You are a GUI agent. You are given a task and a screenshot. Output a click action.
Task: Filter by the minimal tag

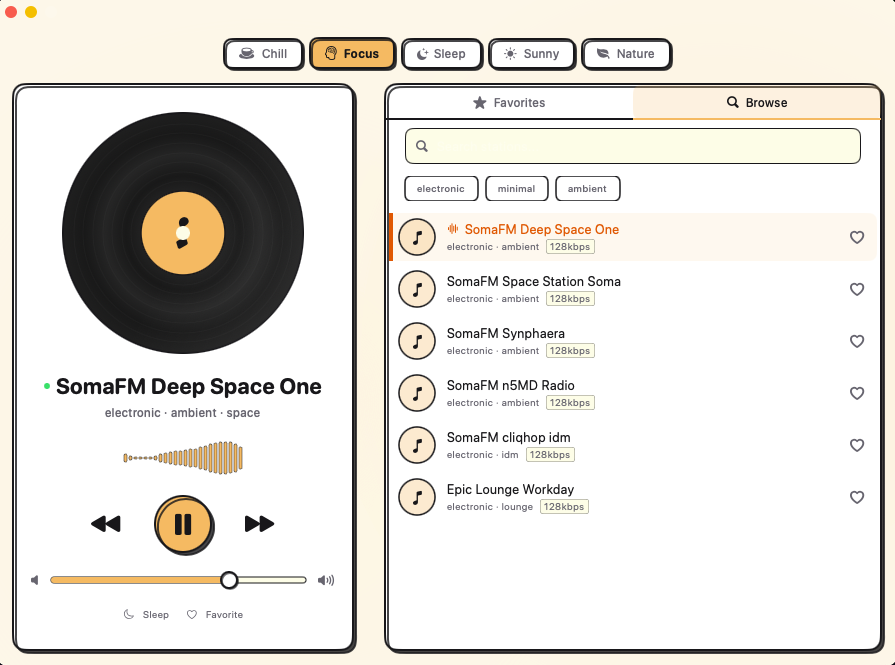[x=517, y=189]
